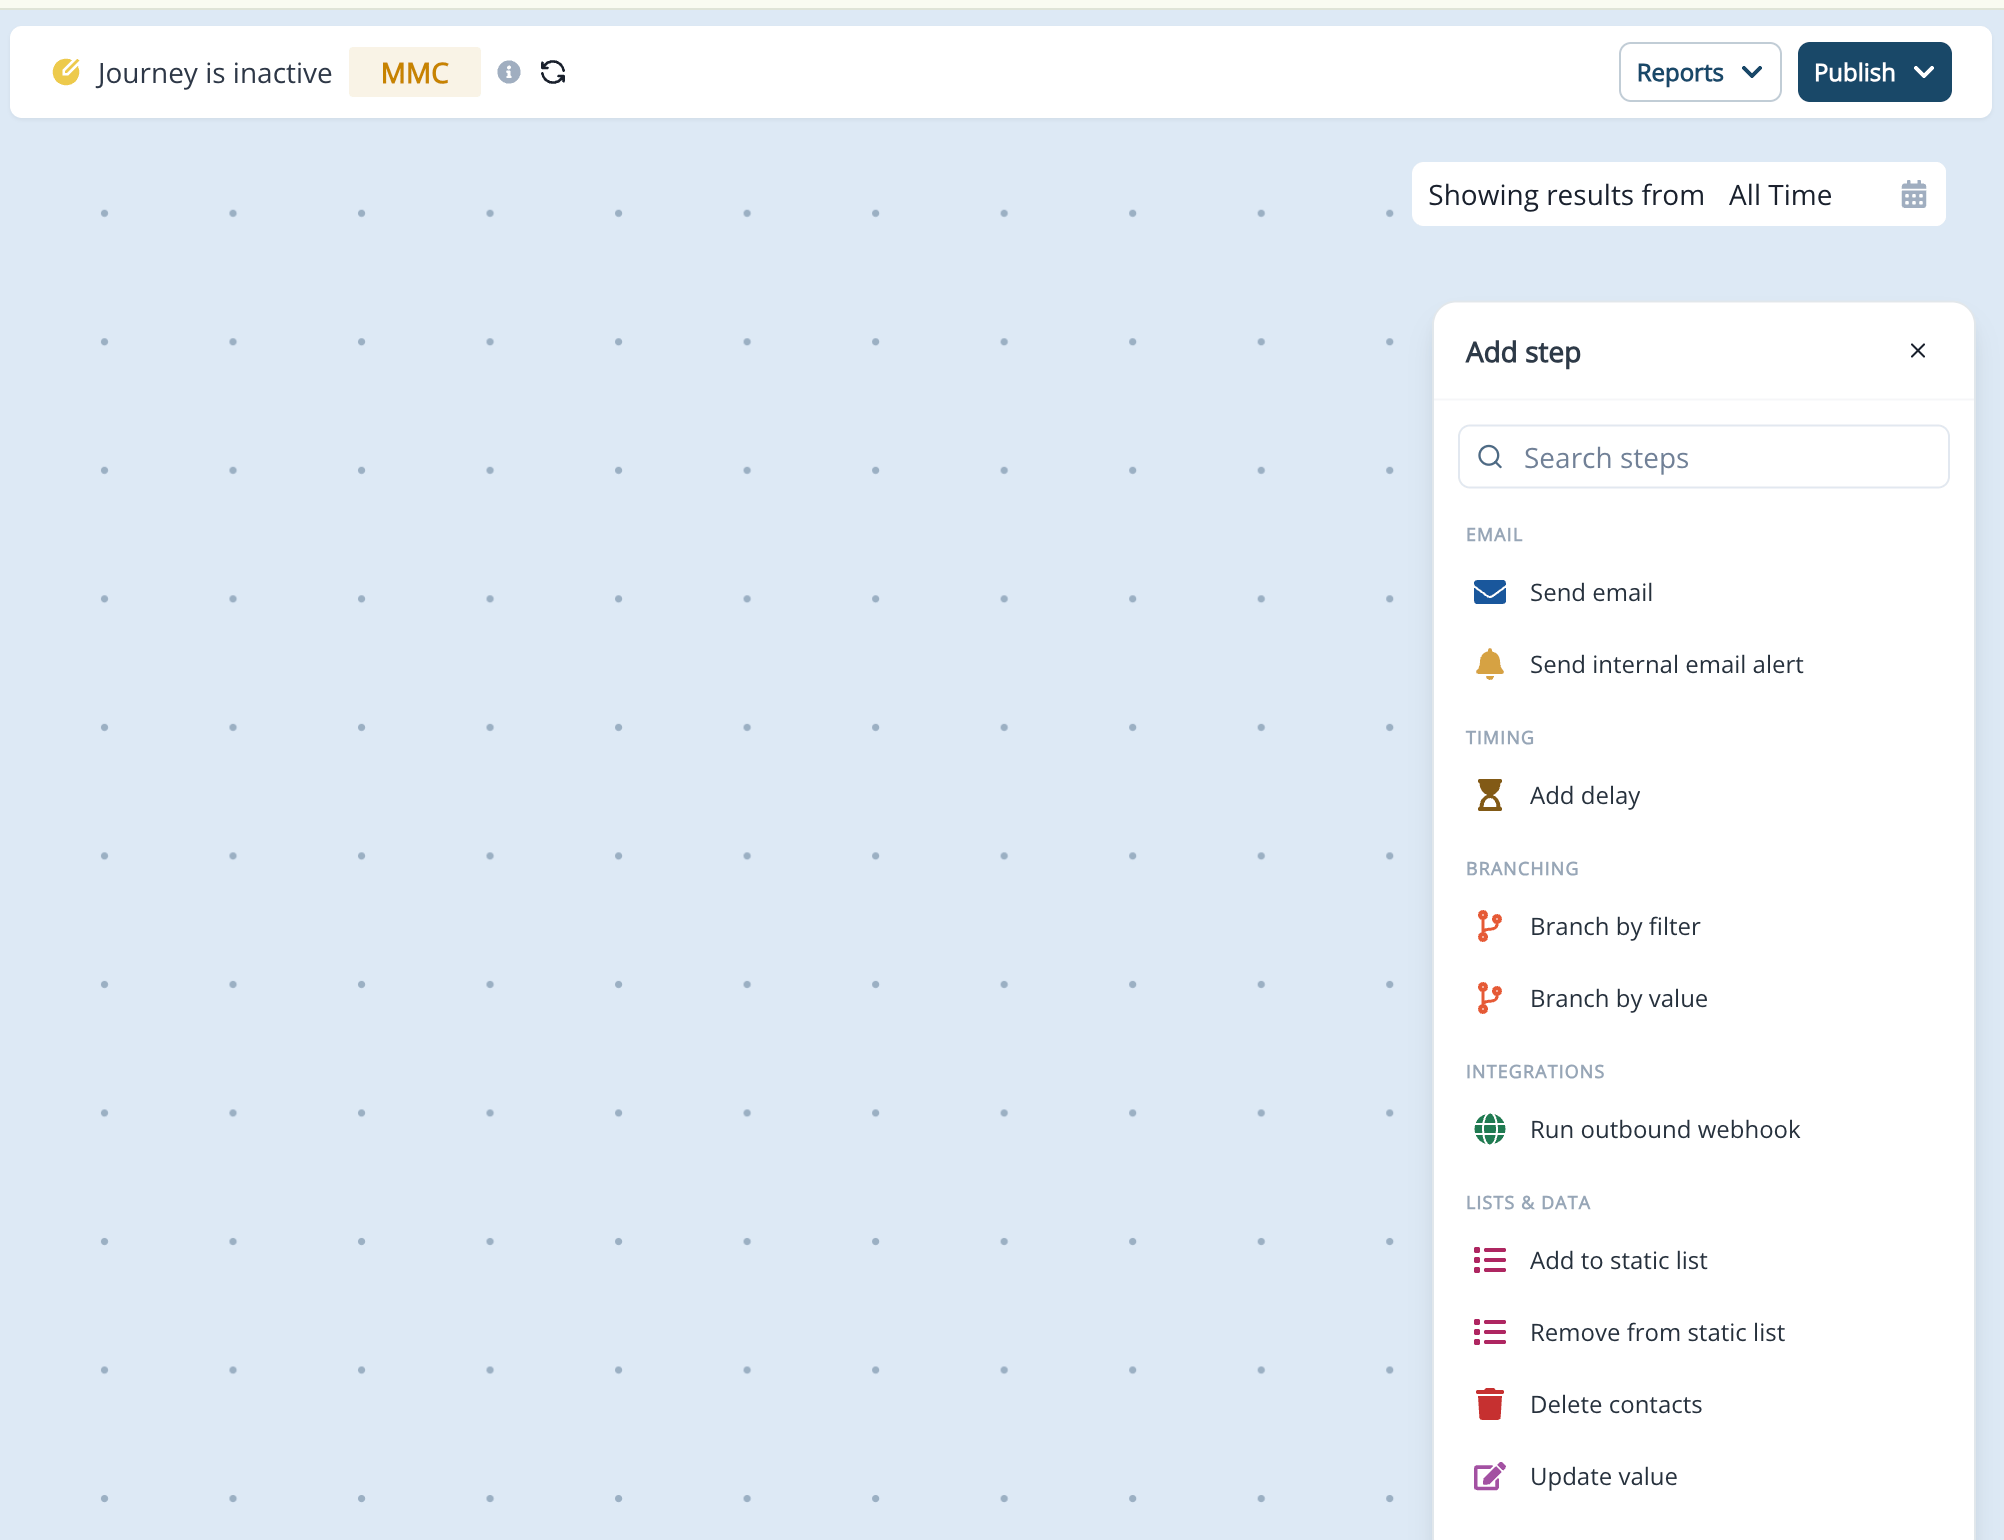Focus the Search steps field
This screenshot has height=1540, width=2004.
point(1704,457)
